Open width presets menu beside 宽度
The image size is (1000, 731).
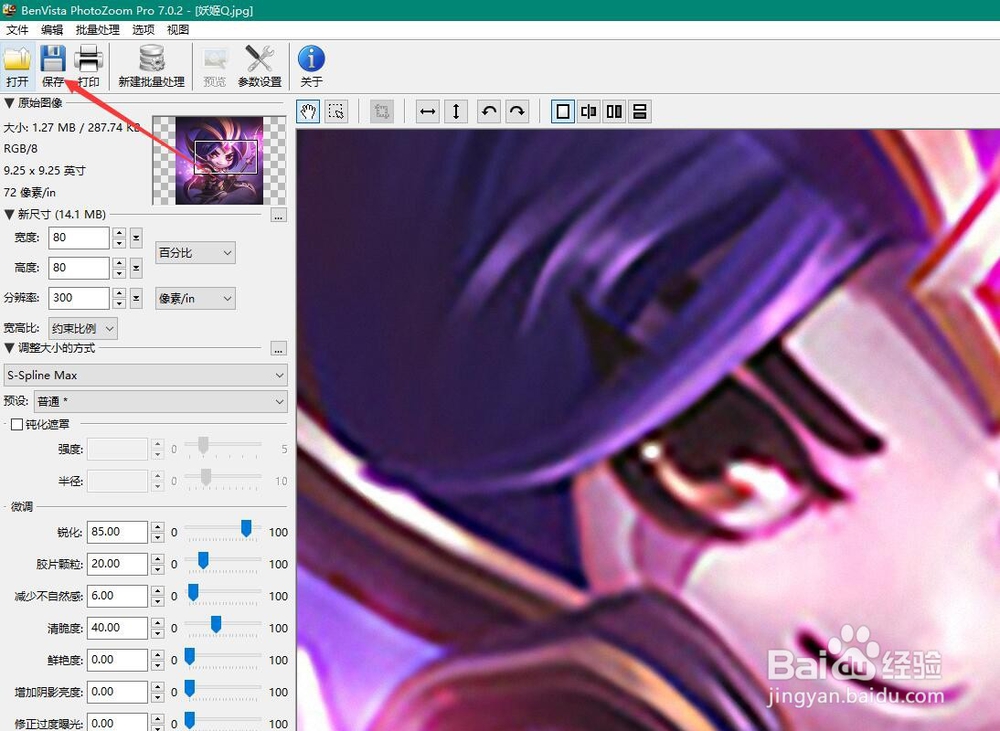[x=136, y=238]
